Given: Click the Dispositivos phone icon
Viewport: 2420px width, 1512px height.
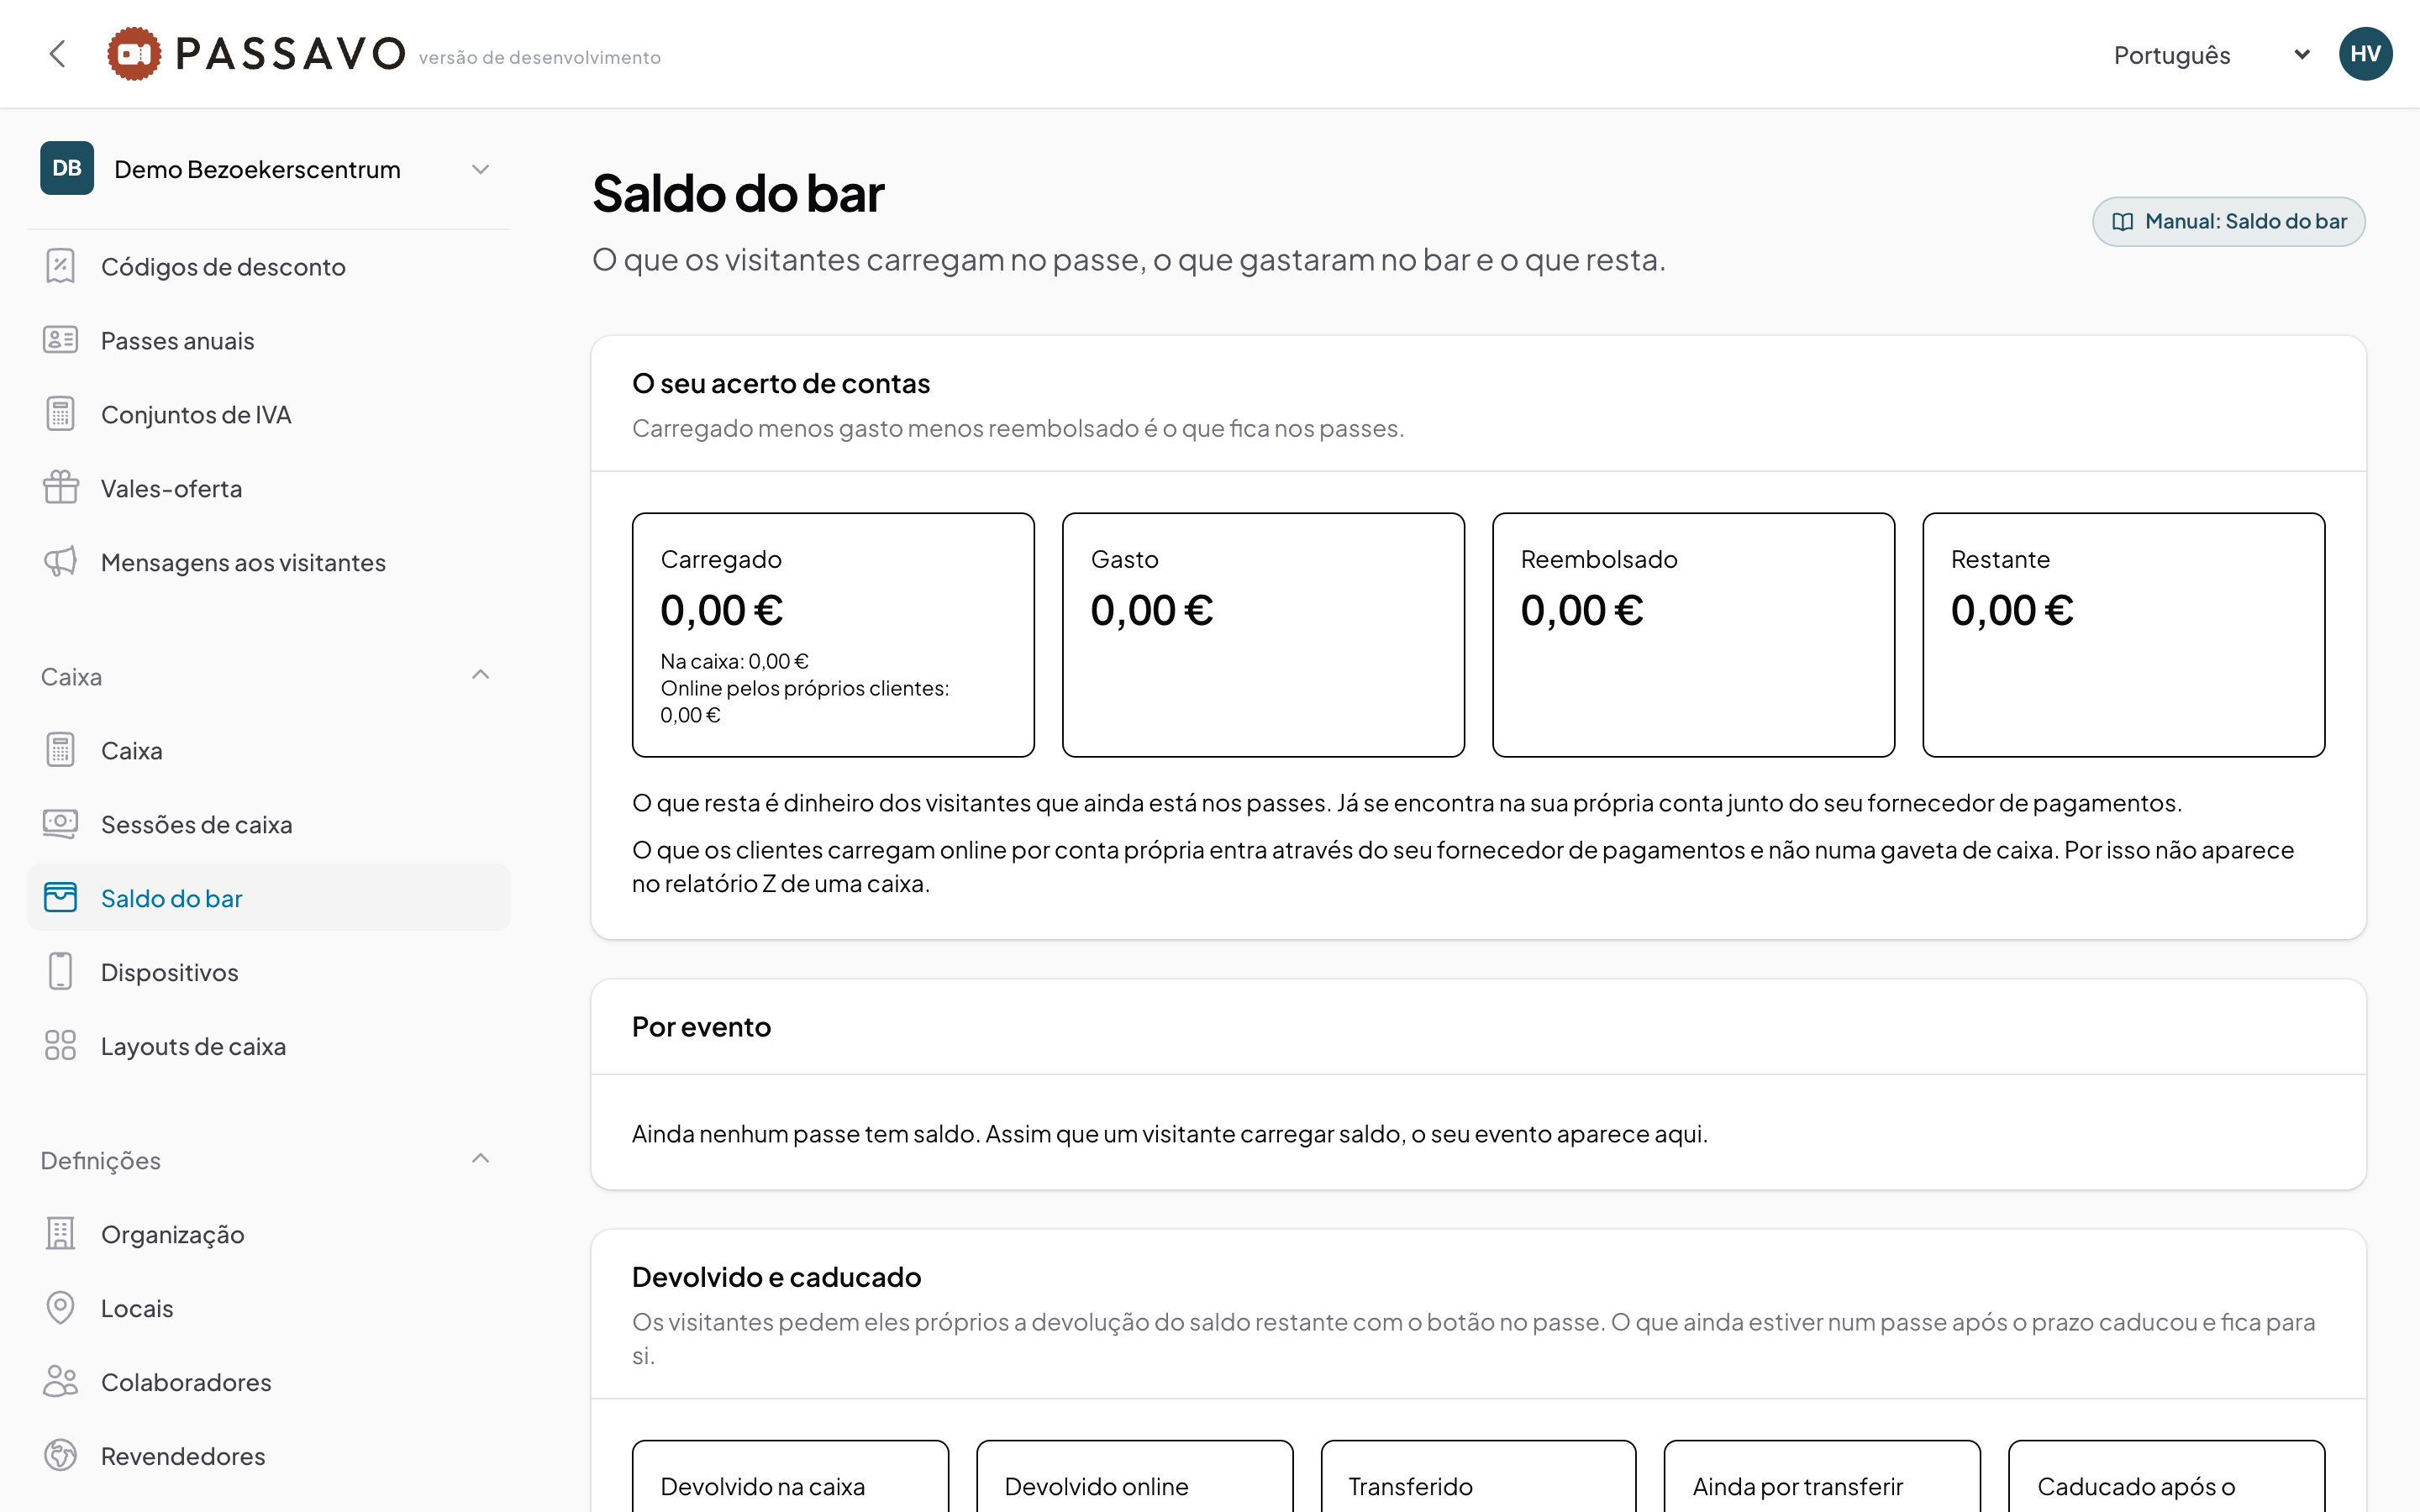Looking at the screenshot, I should 60,972.
